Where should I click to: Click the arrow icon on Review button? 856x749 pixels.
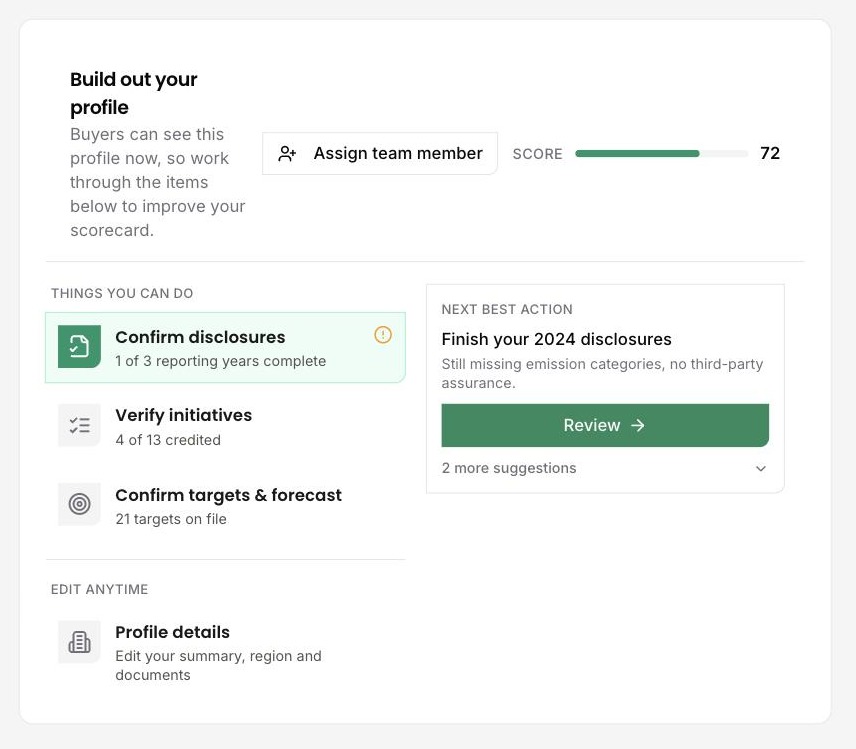638,425
